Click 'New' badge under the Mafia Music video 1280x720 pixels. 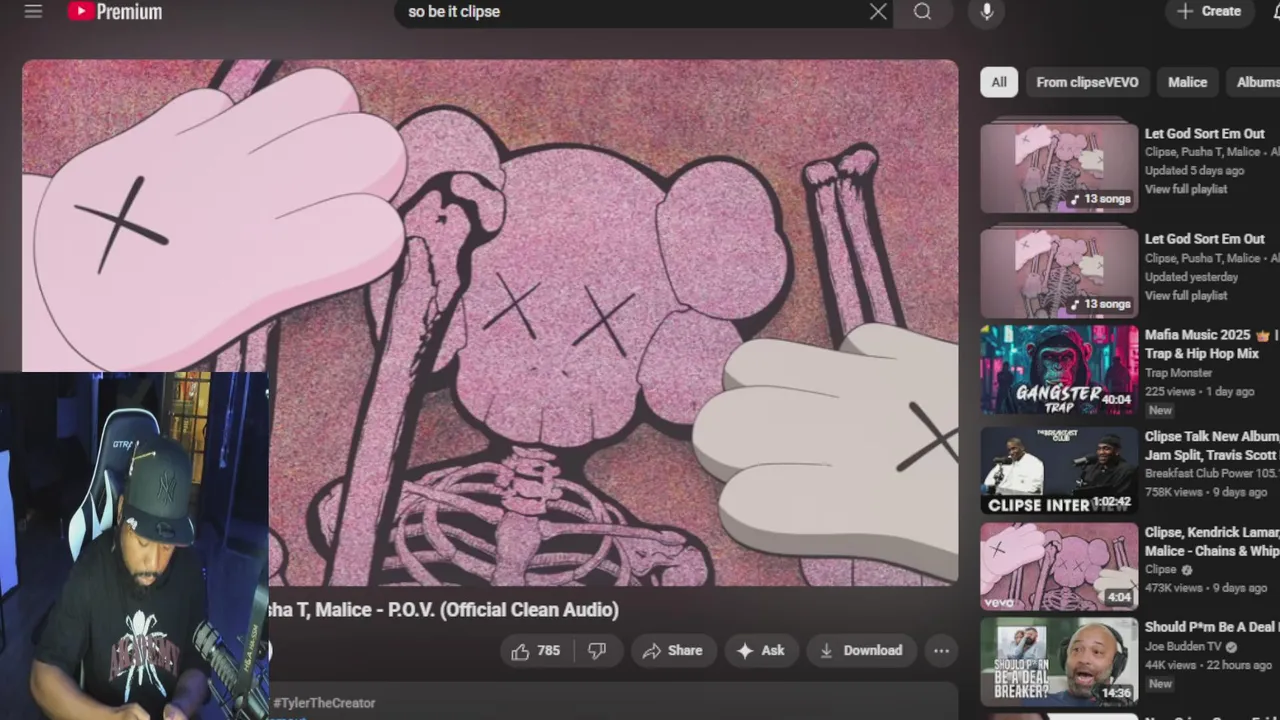pos(1160,410)
